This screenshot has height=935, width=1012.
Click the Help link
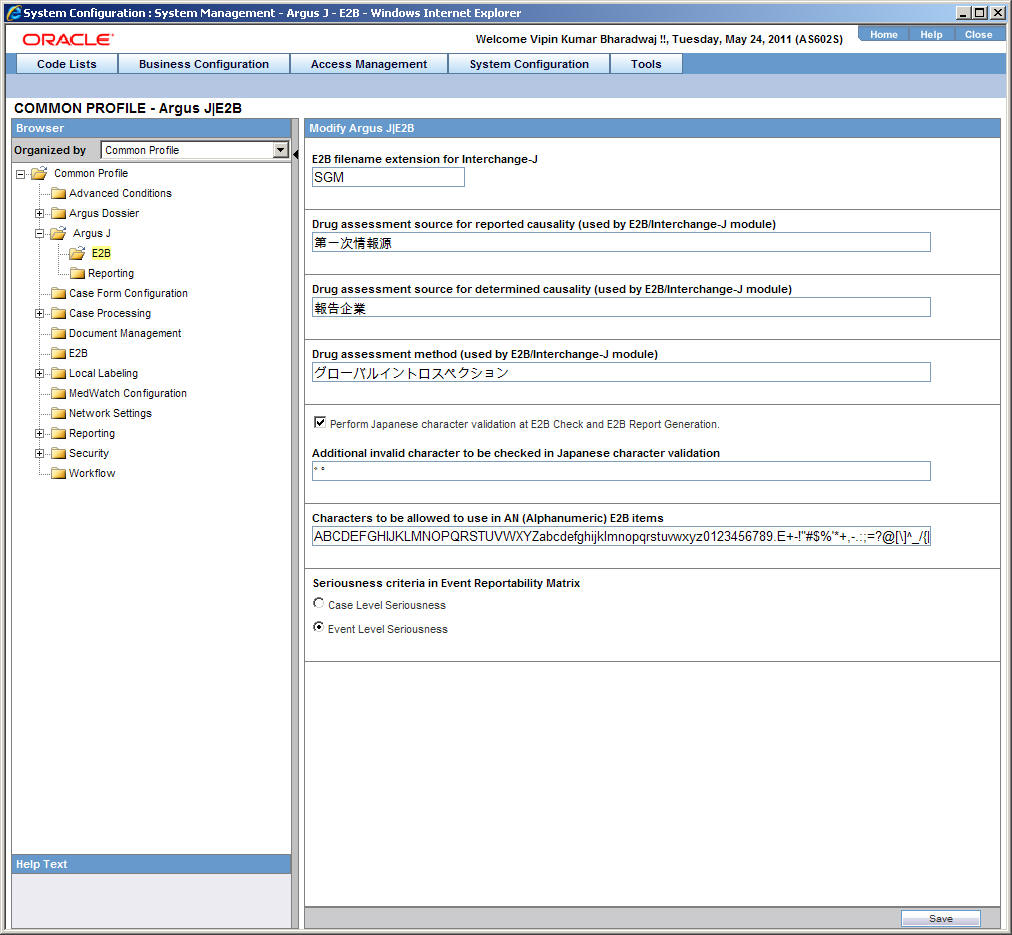coord(931,35)
